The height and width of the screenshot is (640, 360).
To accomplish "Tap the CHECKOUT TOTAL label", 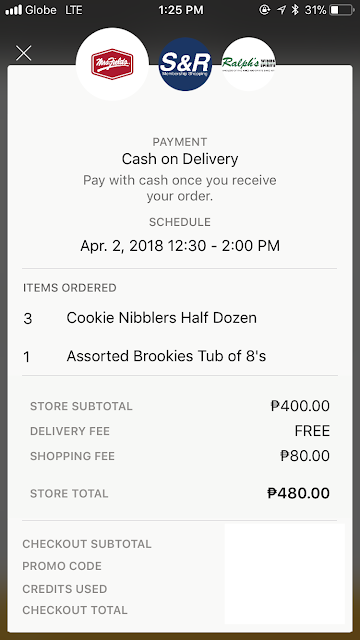I will 75,610.
